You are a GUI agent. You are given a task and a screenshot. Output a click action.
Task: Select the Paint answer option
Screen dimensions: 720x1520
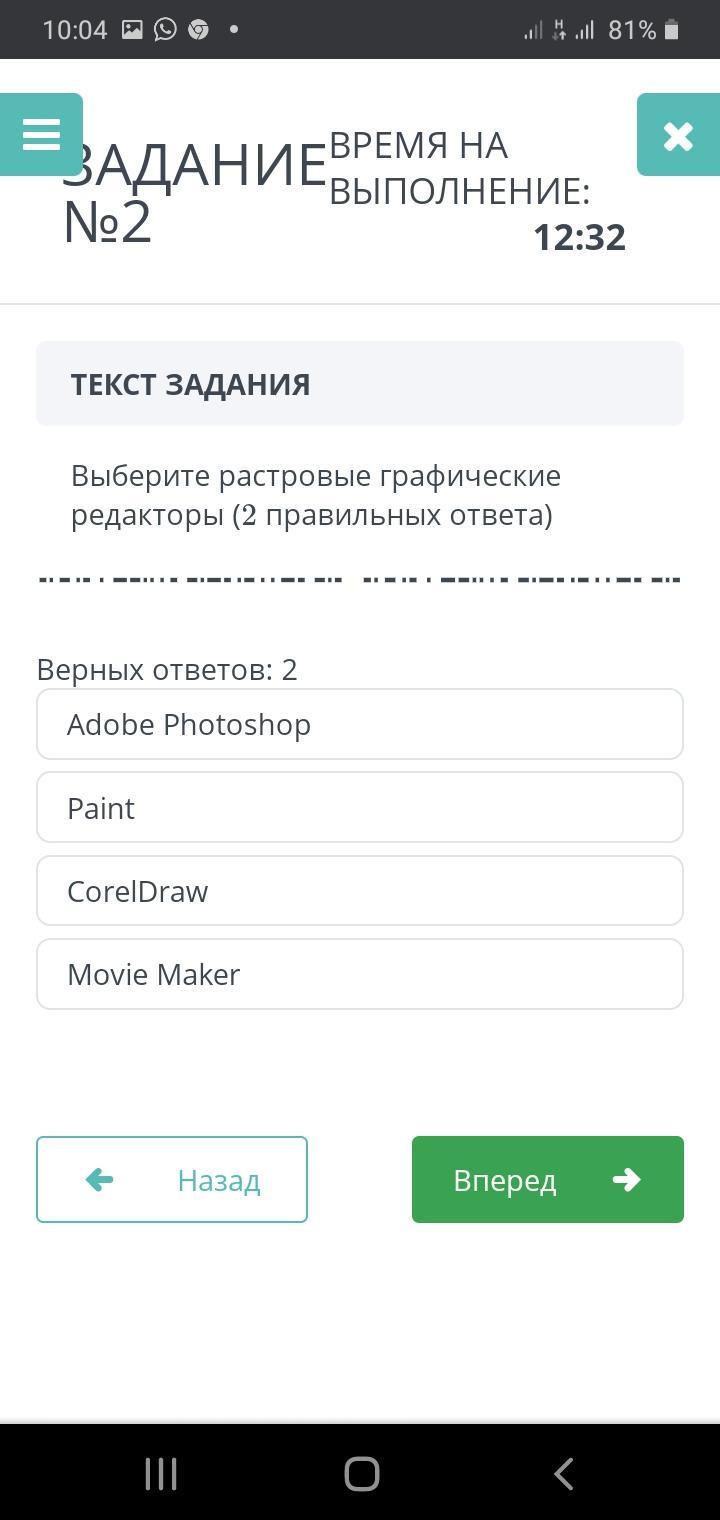point(360,807)
